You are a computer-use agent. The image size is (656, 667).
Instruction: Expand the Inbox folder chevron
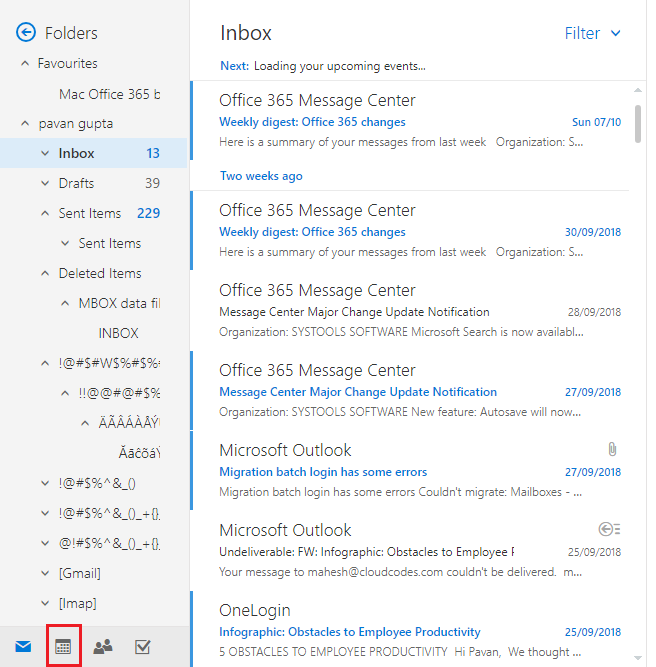click(45, 153)
